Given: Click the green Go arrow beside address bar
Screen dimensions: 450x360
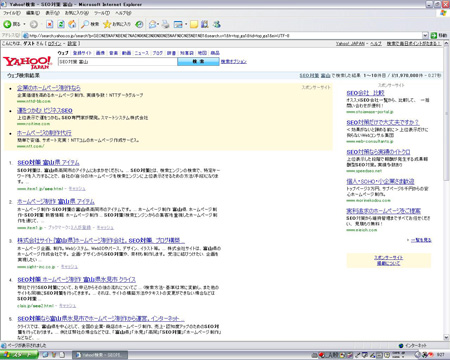Looking at the screenshot, I should click(x=434, y=35).
